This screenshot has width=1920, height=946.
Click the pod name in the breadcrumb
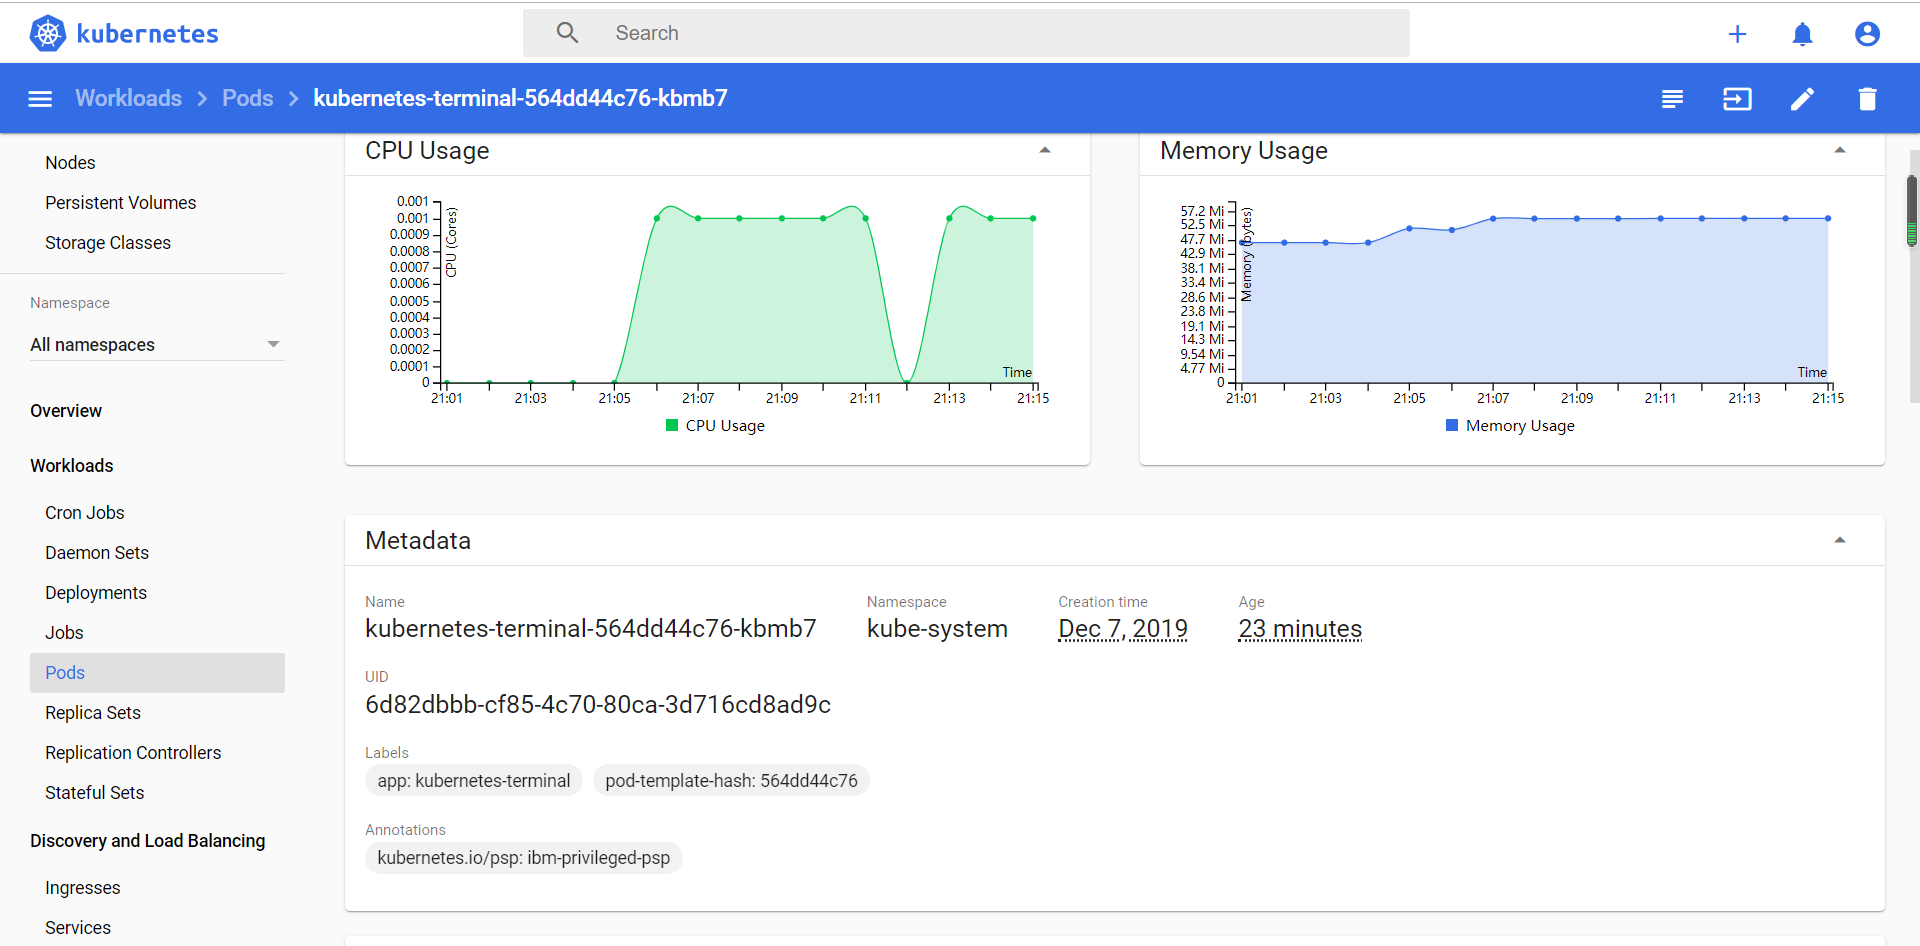(520, 98)
